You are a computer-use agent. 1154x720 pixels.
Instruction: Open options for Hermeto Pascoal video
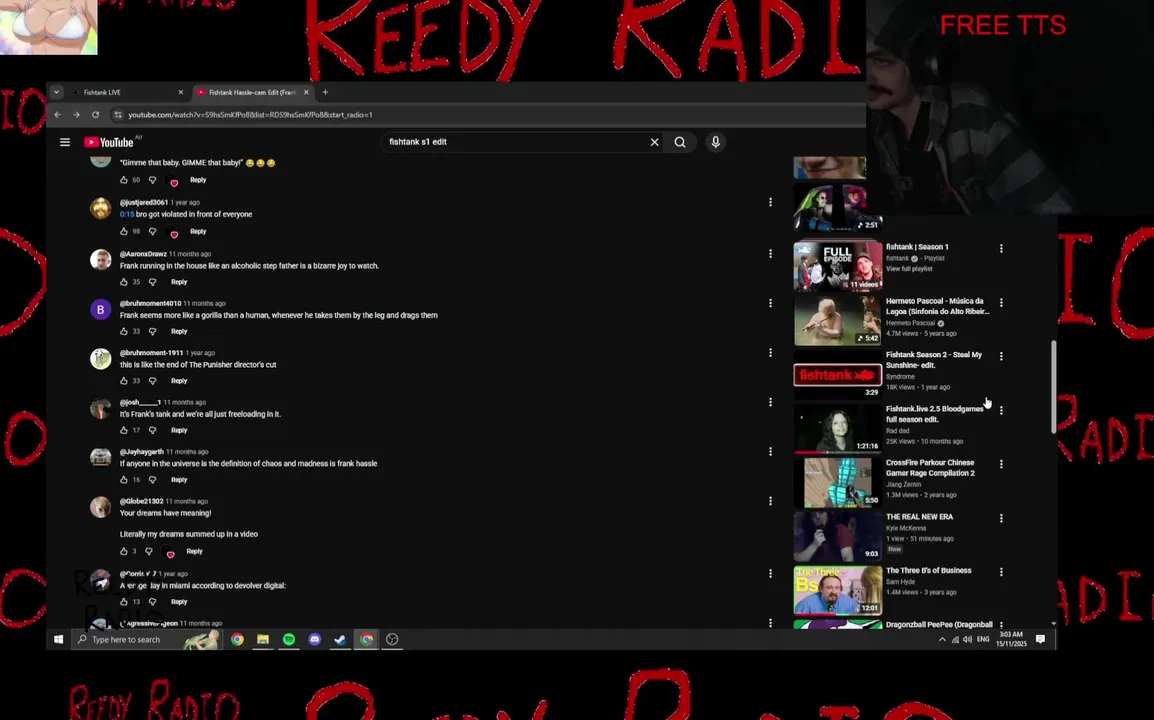point(1001,303)
